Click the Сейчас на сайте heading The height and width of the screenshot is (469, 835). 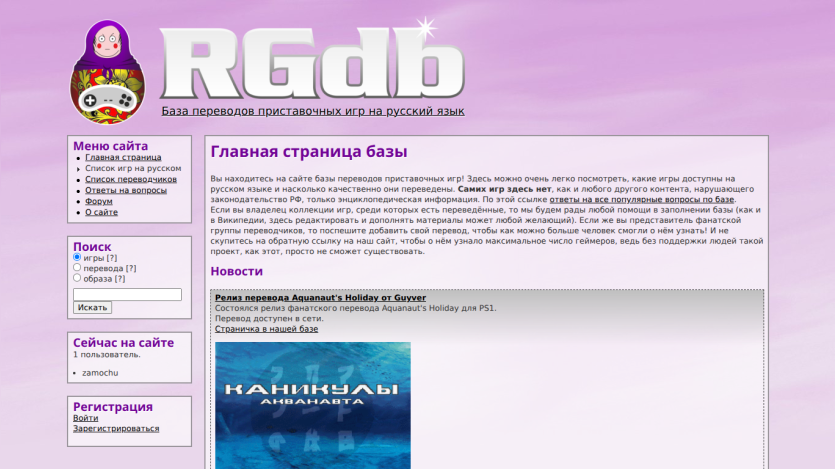[x=124, y=343]
